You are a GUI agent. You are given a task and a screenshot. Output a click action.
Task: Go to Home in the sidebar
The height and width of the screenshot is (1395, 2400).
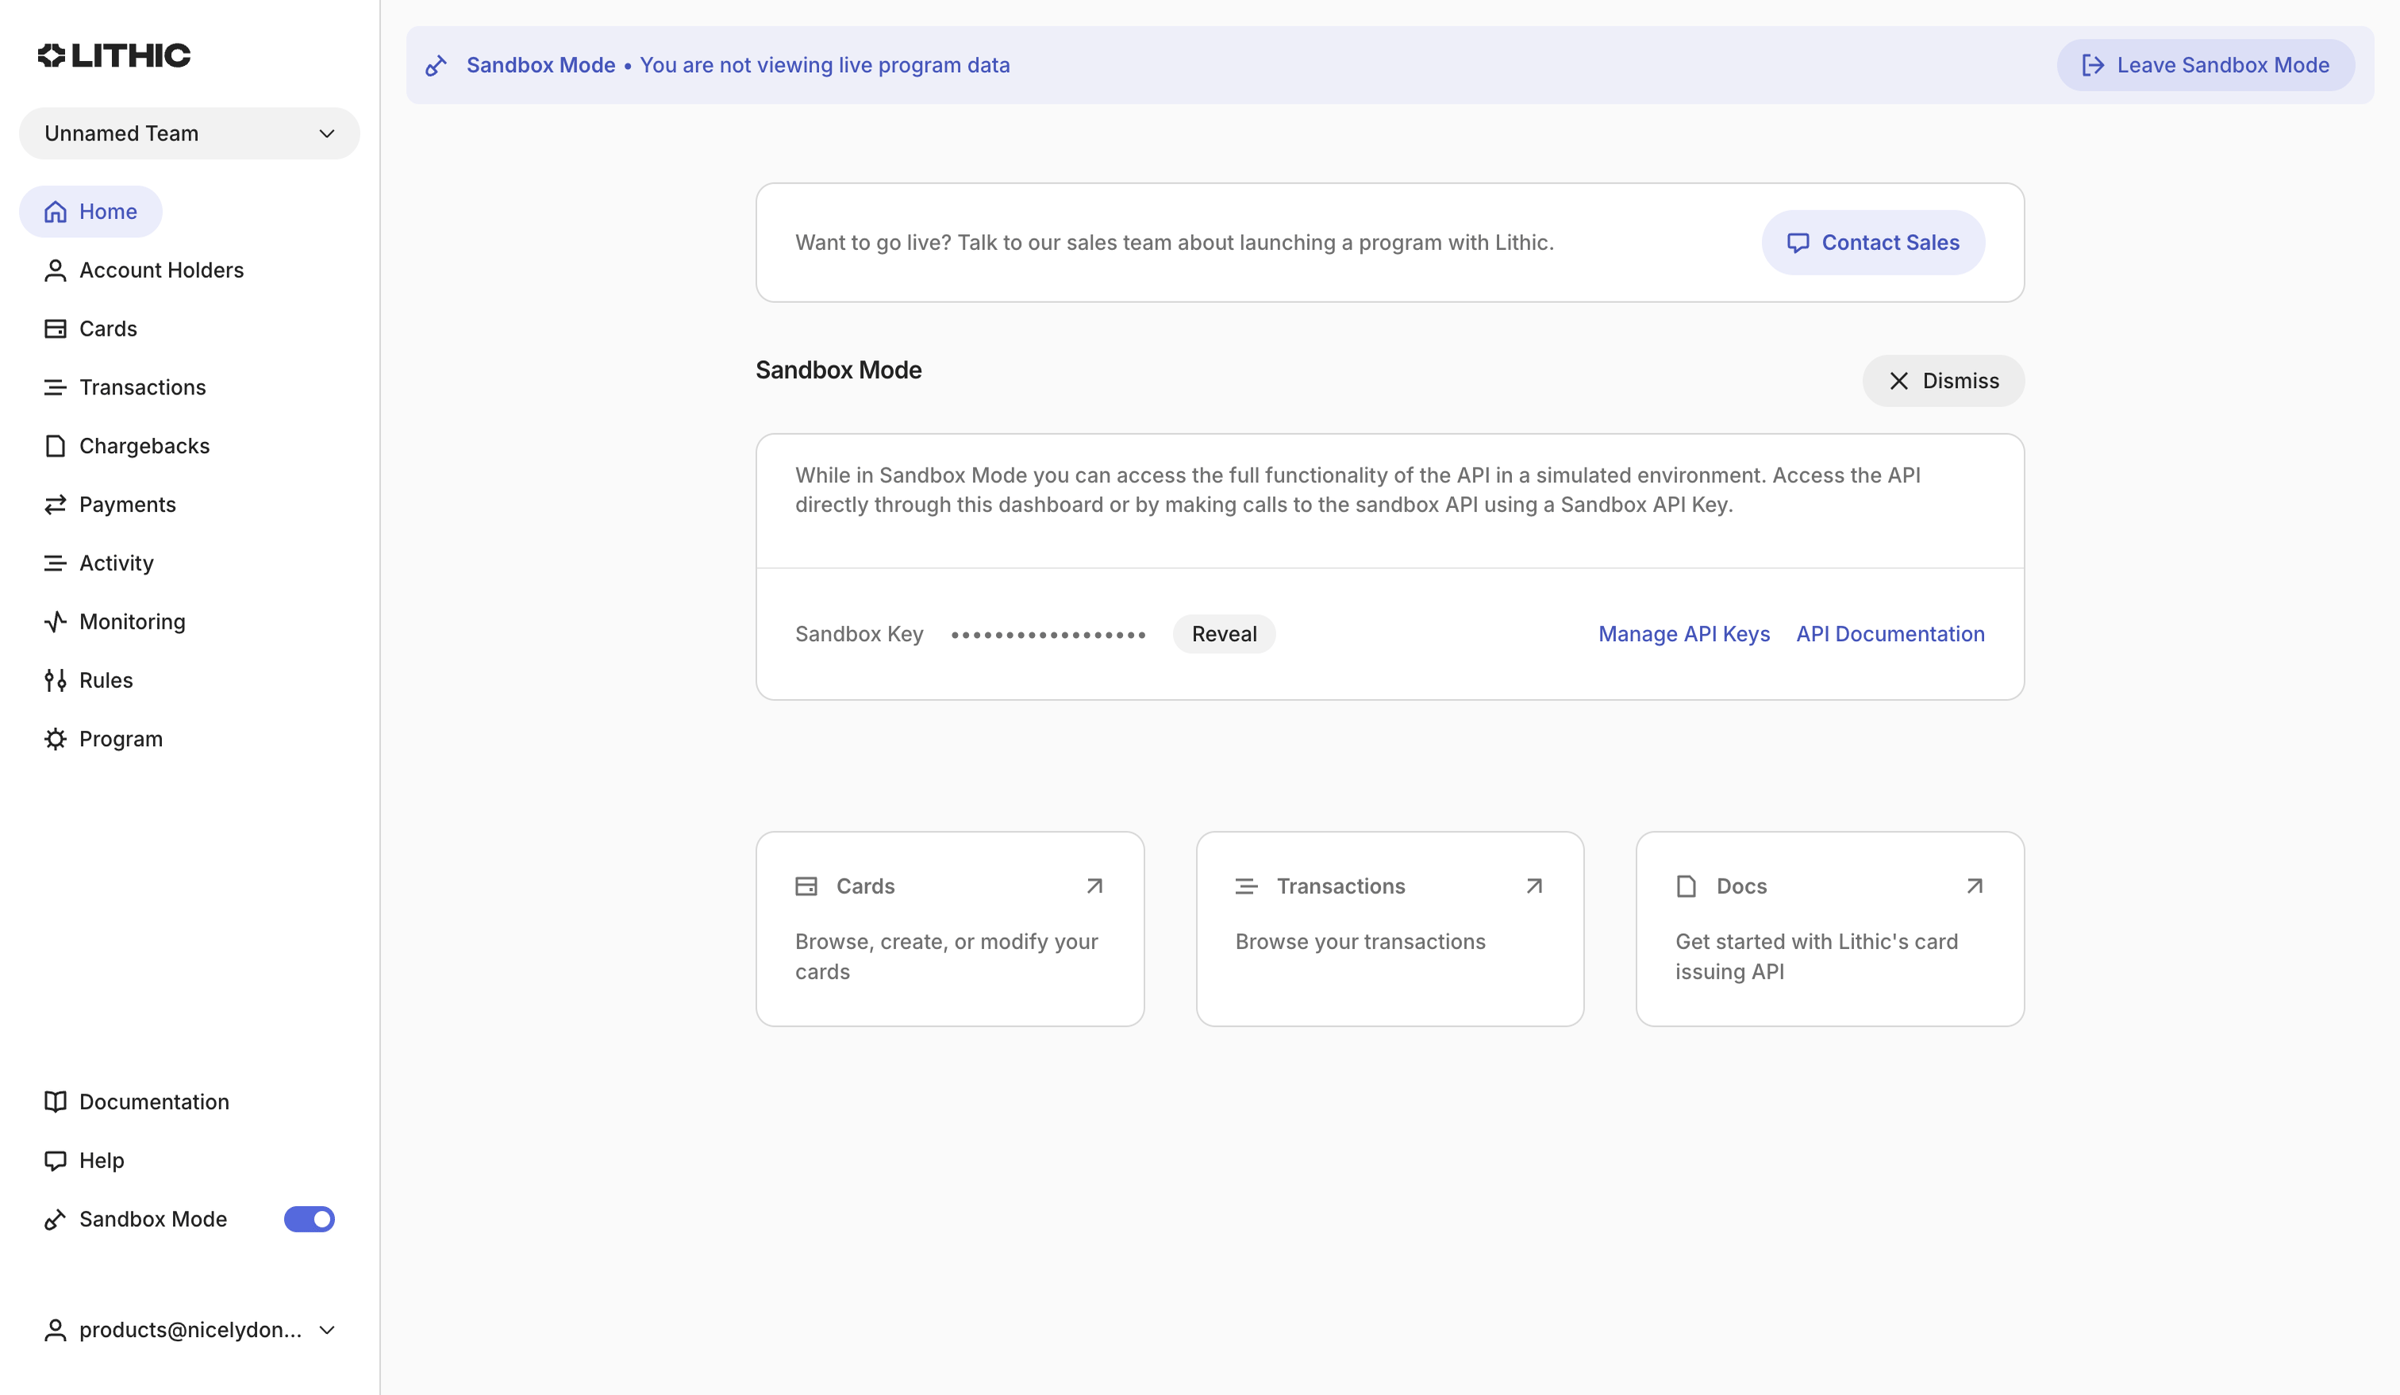[x=91, y=211]
